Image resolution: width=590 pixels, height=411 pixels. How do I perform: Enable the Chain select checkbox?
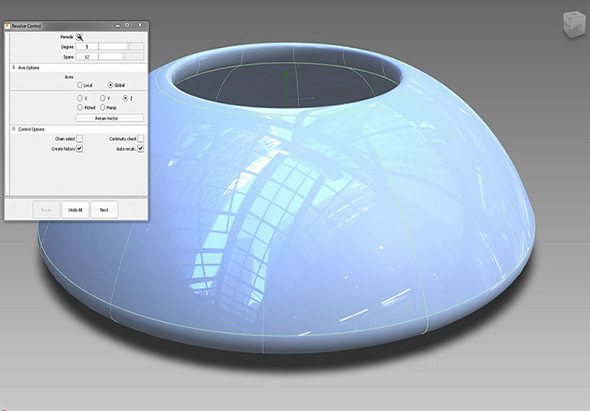pyautogui.click(x=79, y=139)
